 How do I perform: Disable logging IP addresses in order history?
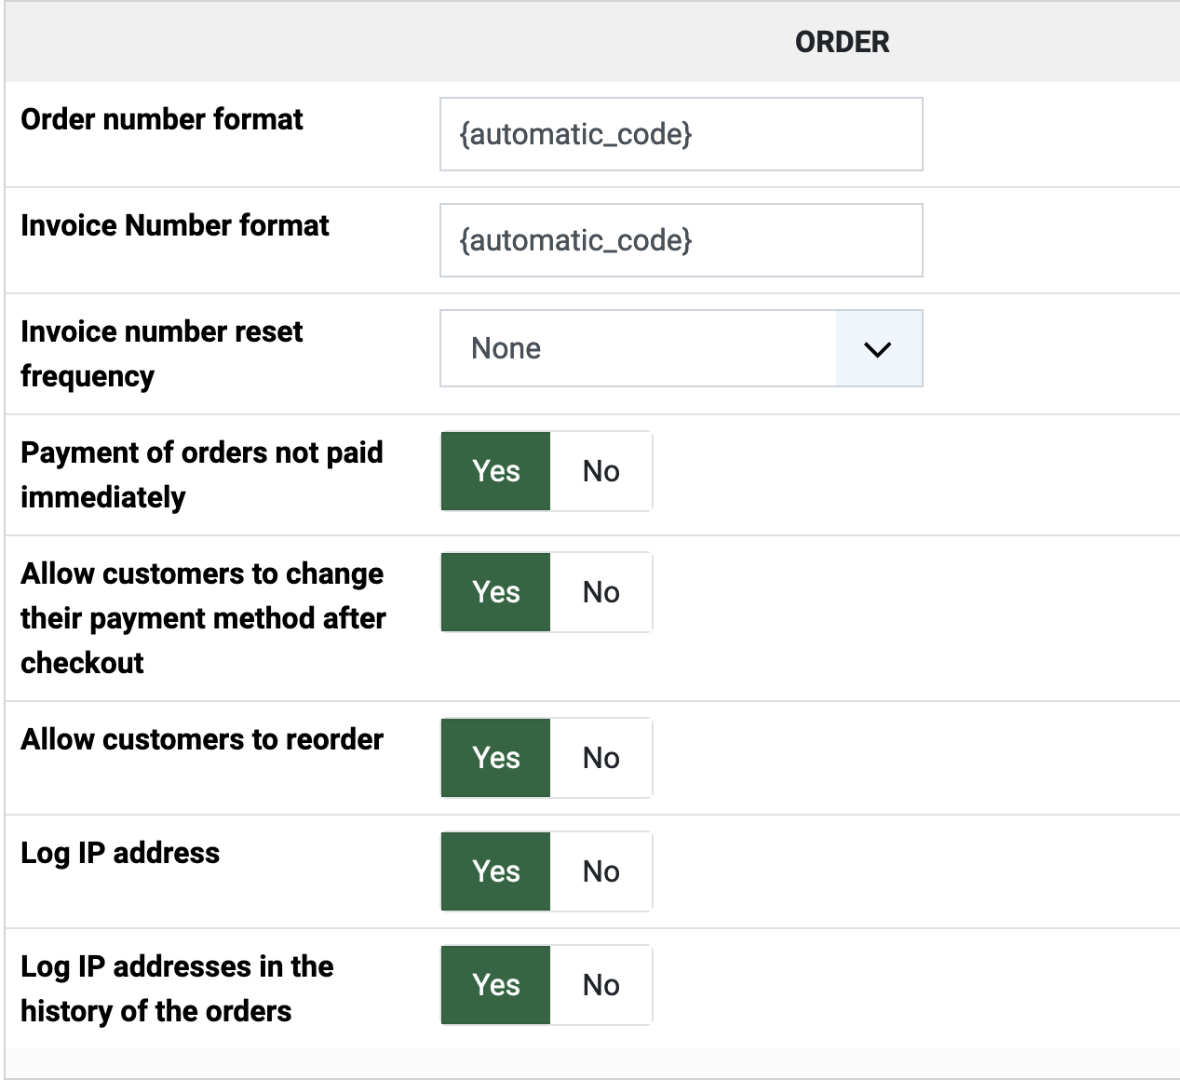click(x=601, y=985)
